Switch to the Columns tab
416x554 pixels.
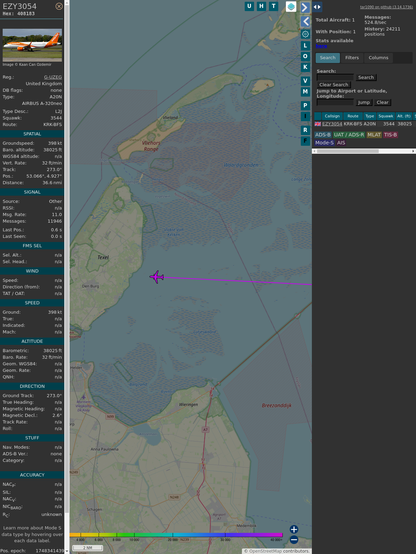pos(378,58)
